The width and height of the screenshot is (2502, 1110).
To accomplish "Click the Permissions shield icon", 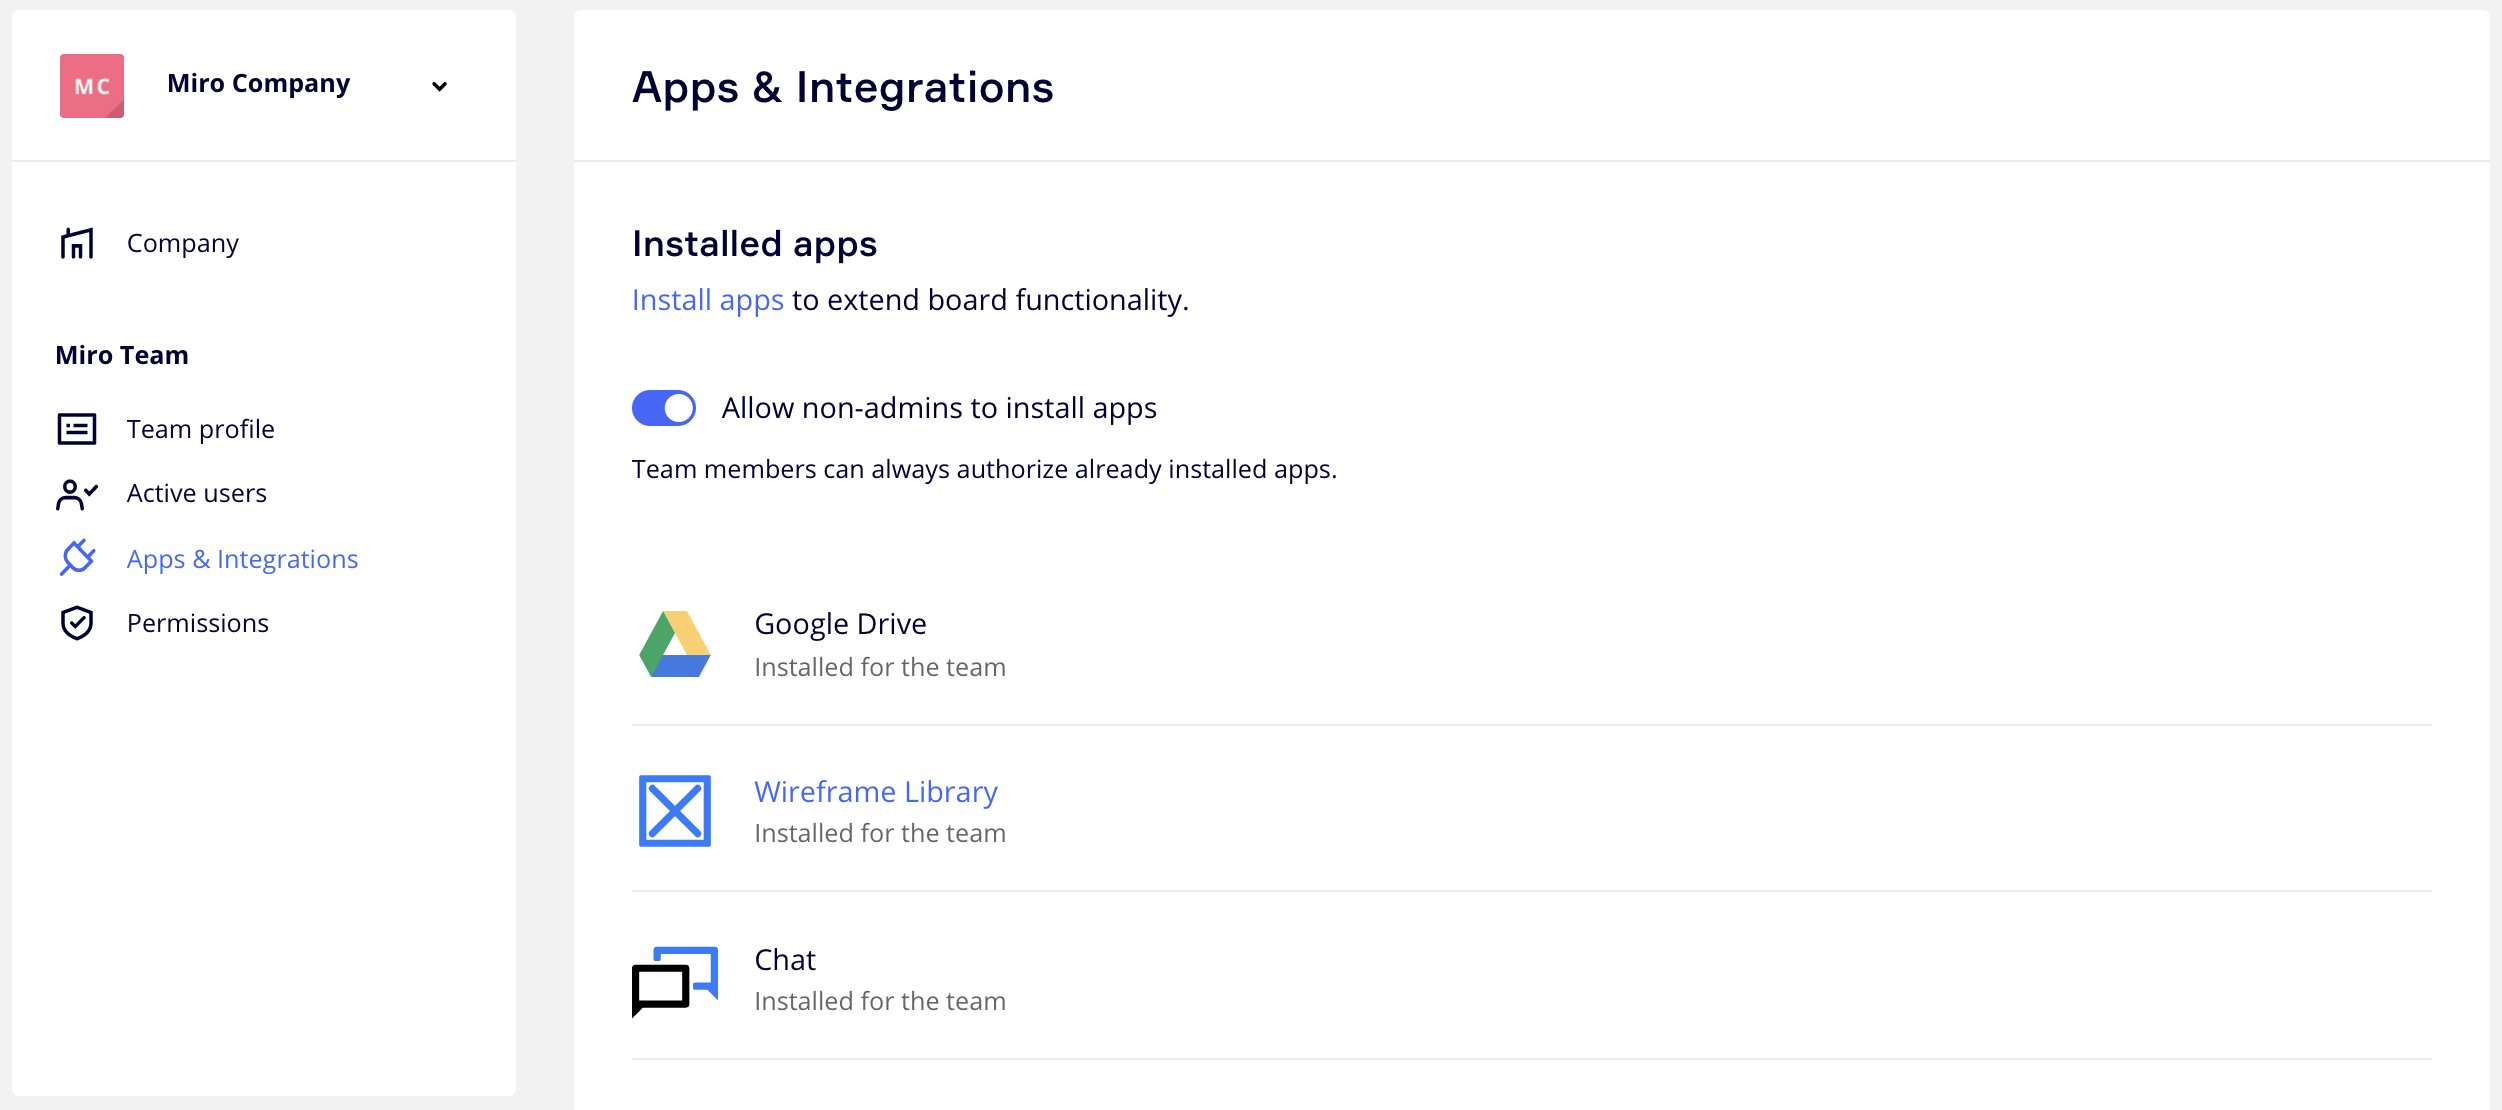I will 77,623.
